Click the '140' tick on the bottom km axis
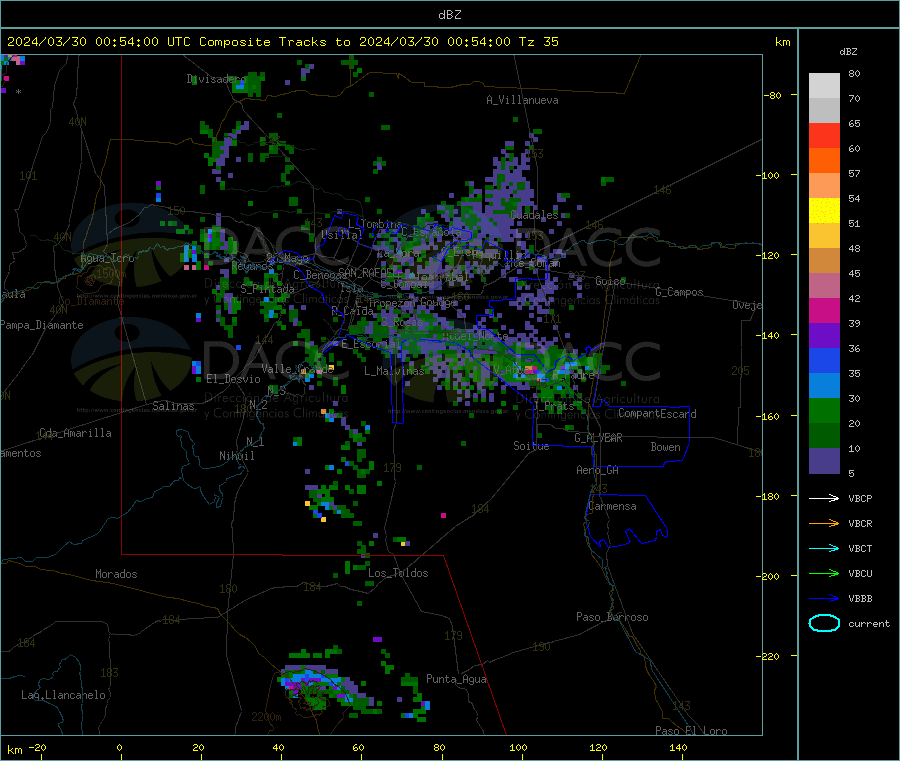The image size is (900, 761). pyautogui.click(x=678, y=747)
